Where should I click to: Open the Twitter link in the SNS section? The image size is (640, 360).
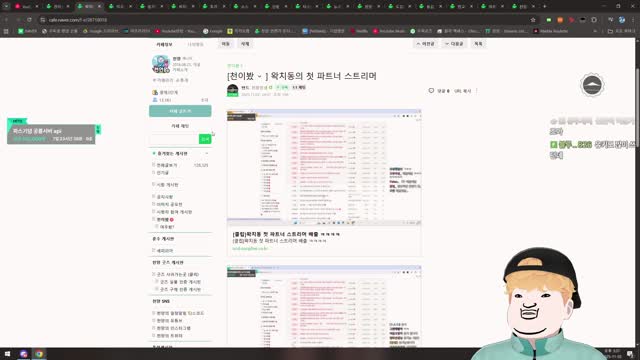169,336
